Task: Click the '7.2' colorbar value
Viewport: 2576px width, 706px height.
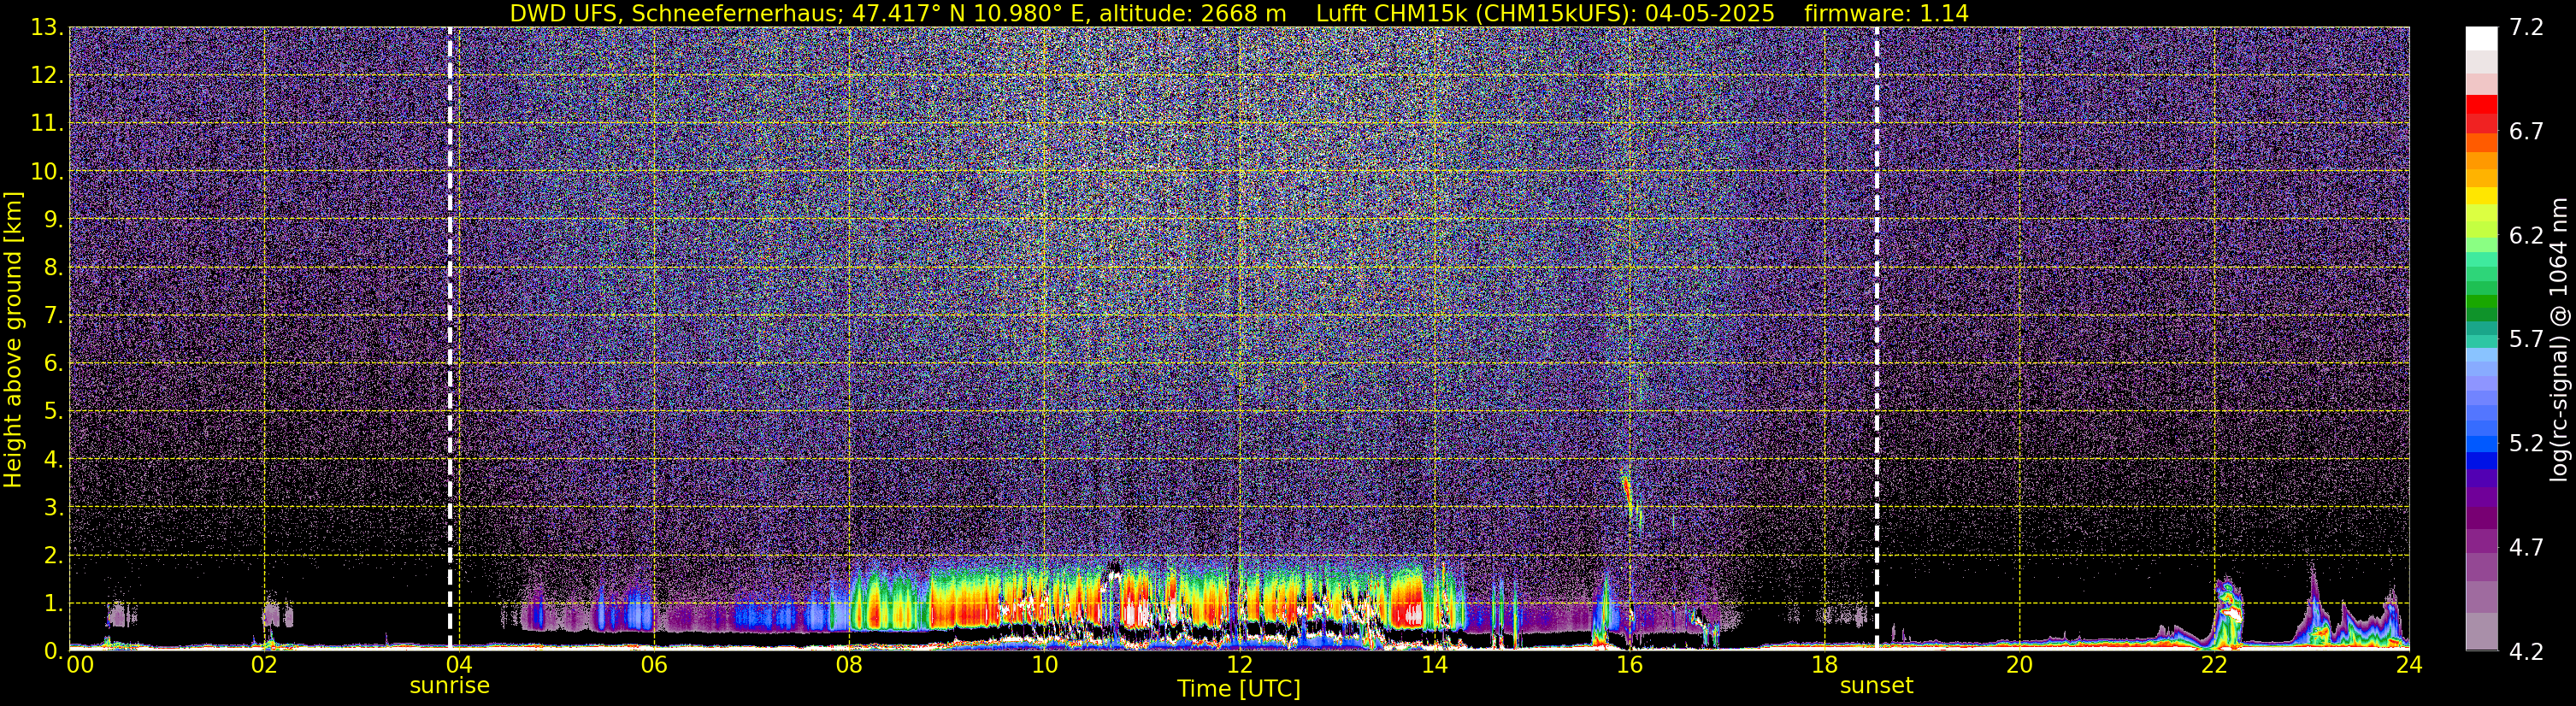Action: tap(2526, 28)
